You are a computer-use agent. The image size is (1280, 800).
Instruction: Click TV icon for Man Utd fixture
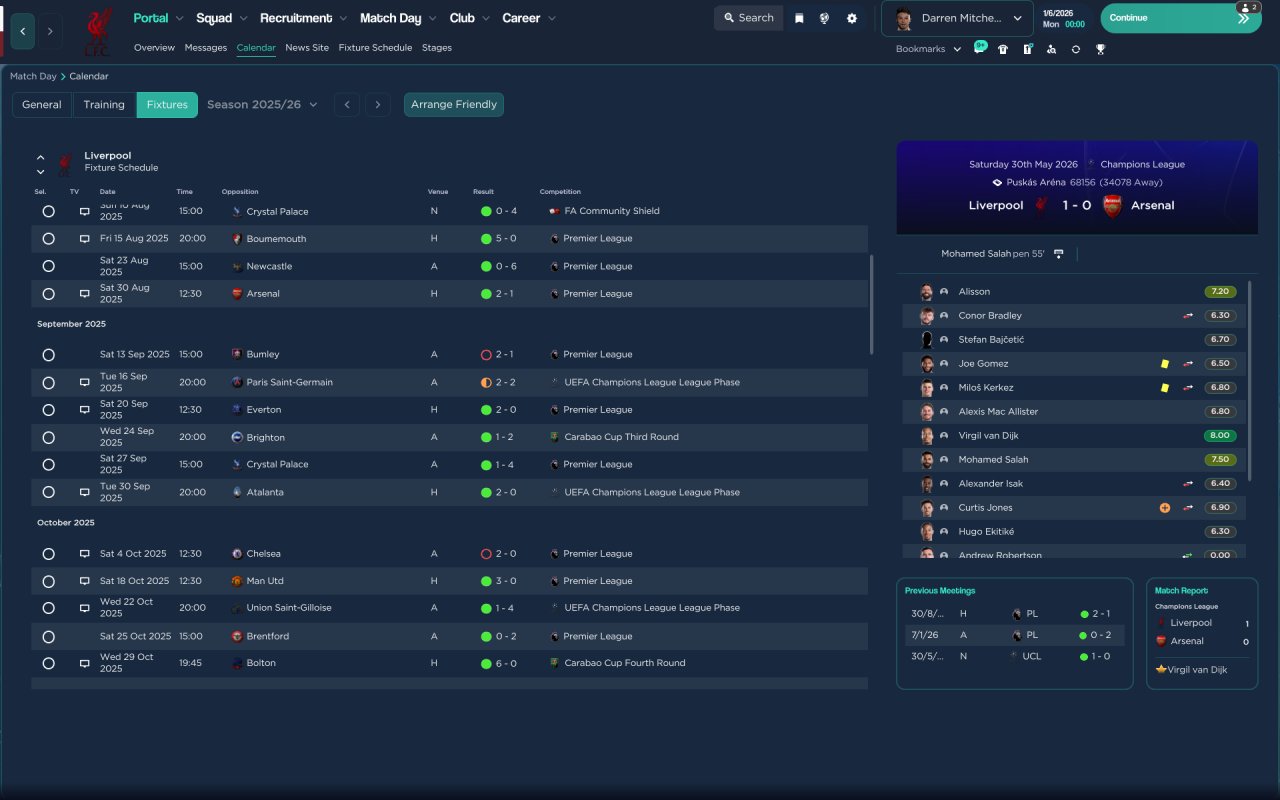[84, 581]
